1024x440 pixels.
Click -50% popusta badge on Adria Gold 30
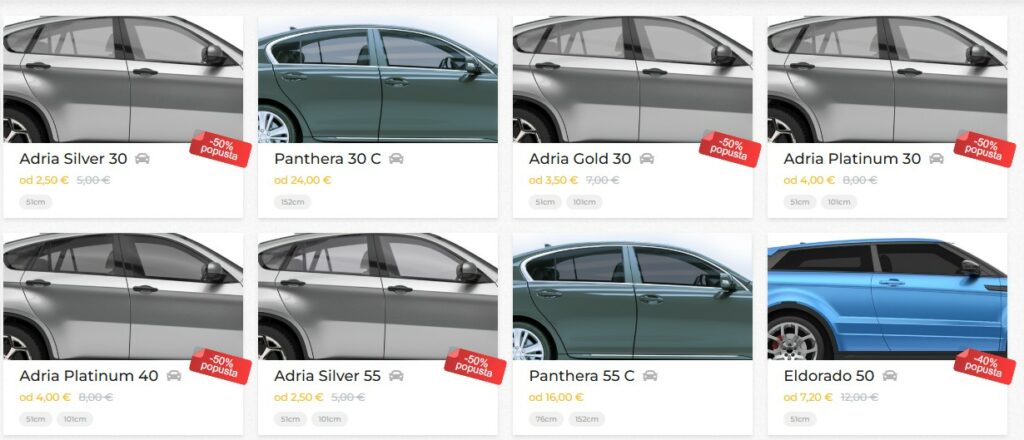point(730,148)
